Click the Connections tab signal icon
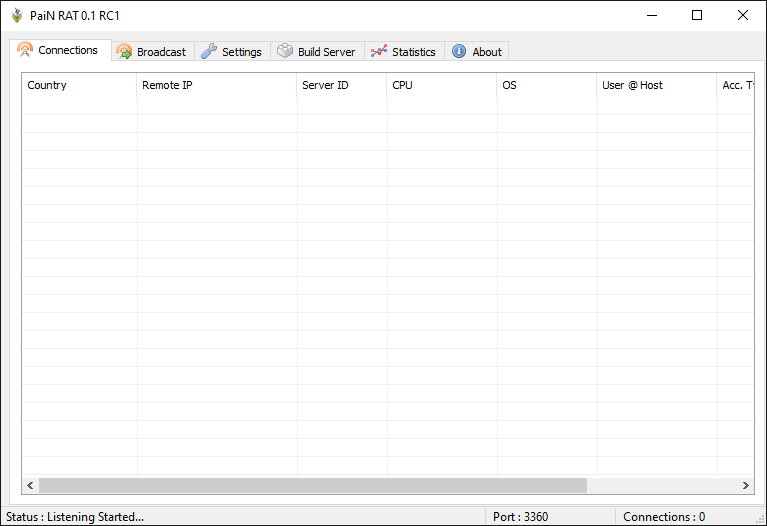The height and width of the screenshot is (526, 767). (26, 50)
